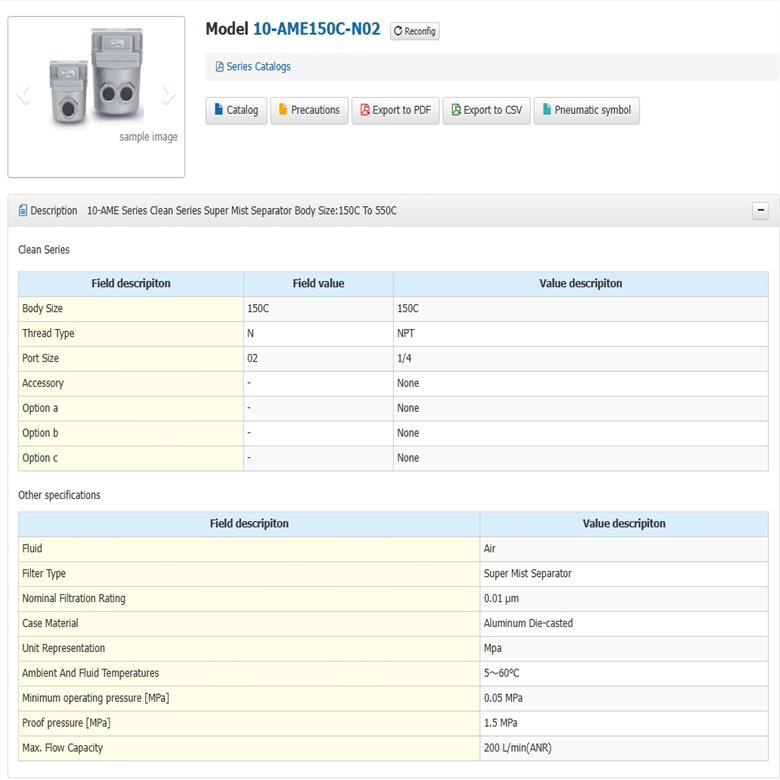Select the Port Size row label
The height and width of the screenshot is (780, 780).
tap(40, 358)
